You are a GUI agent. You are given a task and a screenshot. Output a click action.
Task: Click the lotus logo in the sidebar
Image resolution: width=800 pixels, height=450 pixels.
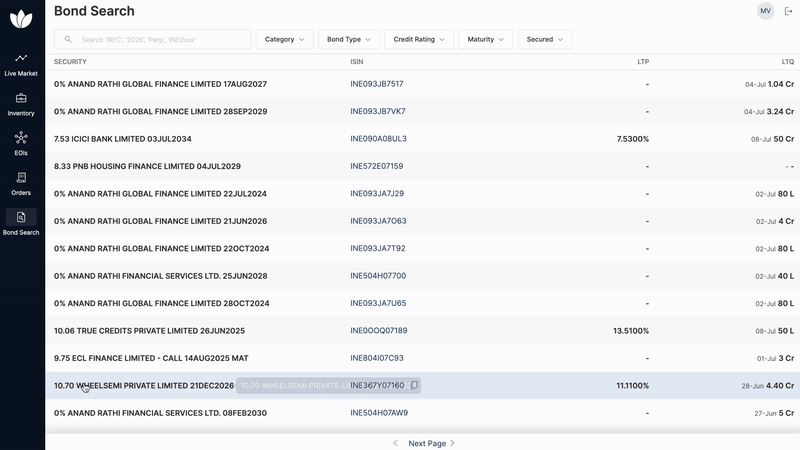coord(21,19)
